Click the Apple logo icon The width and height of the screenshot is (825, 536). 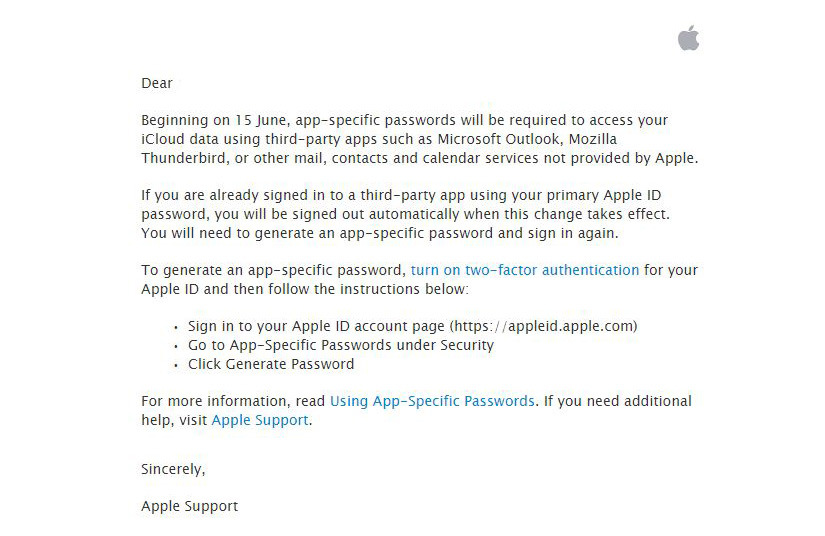pos(688,38)
